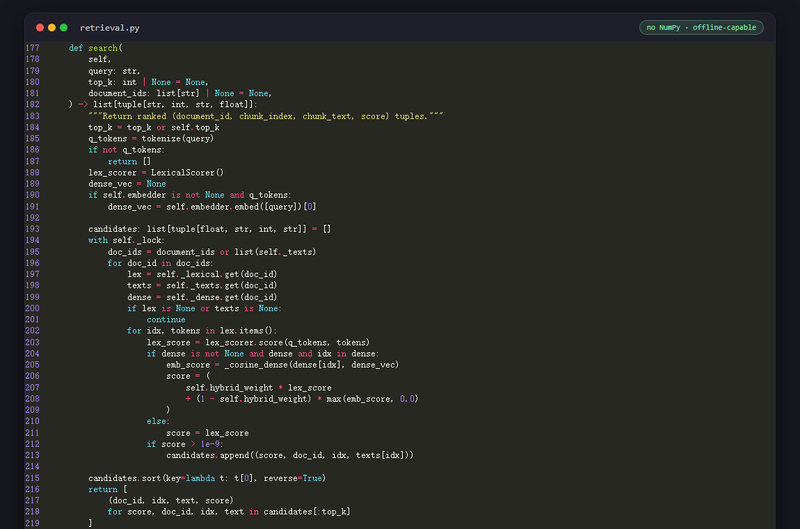Click the yellow minimize window dot

pos(52,28)
